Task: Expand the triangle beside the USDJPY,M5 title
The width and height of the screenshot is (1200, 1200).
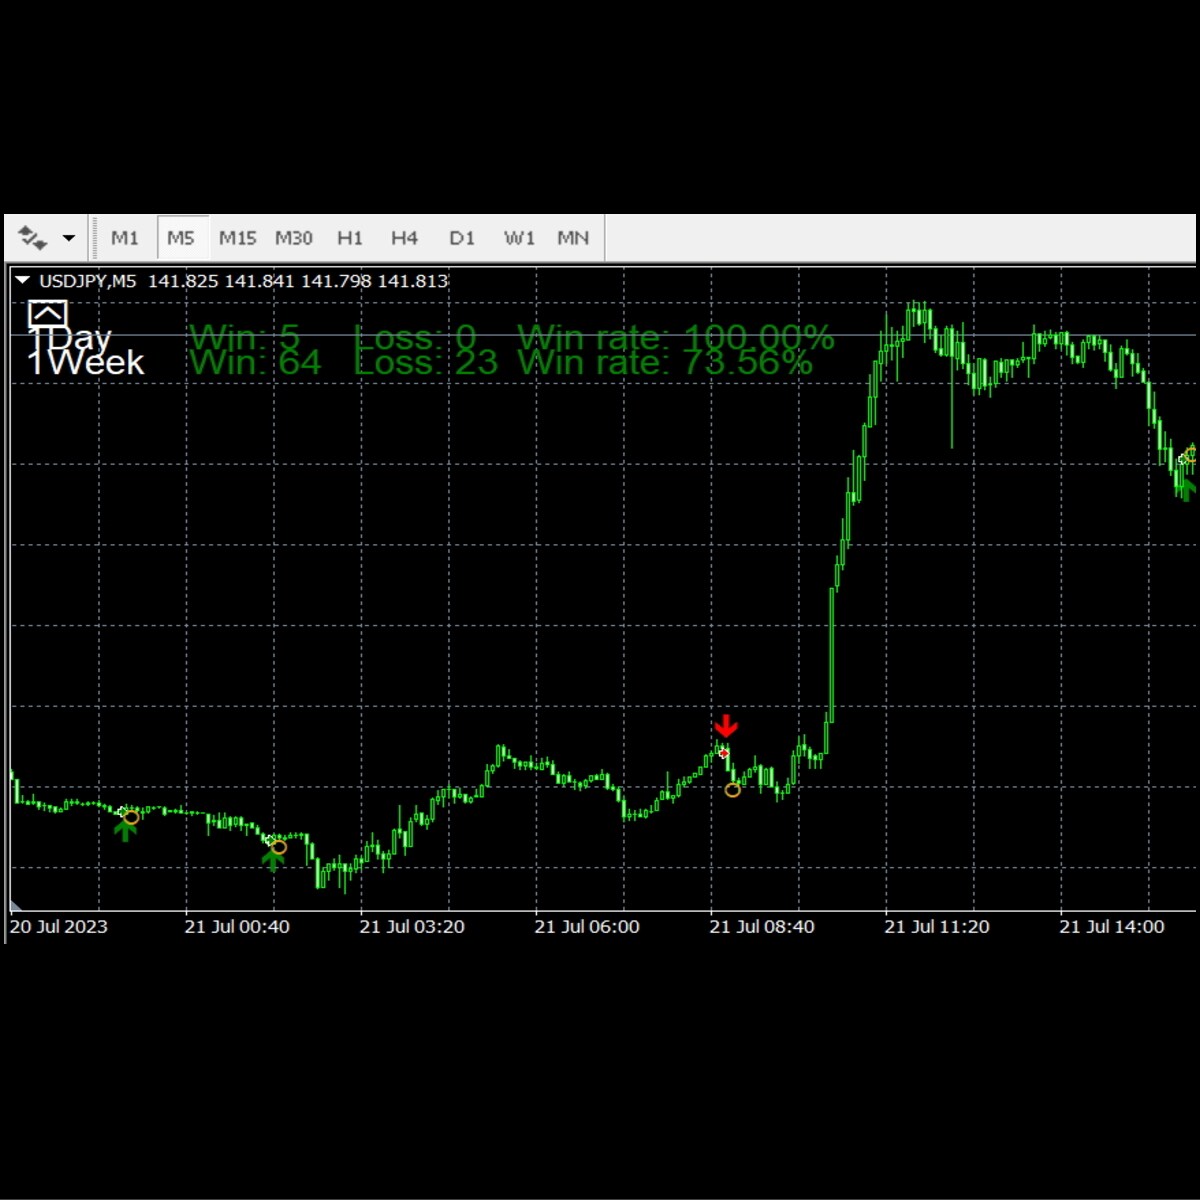Action: coord(23,281)
